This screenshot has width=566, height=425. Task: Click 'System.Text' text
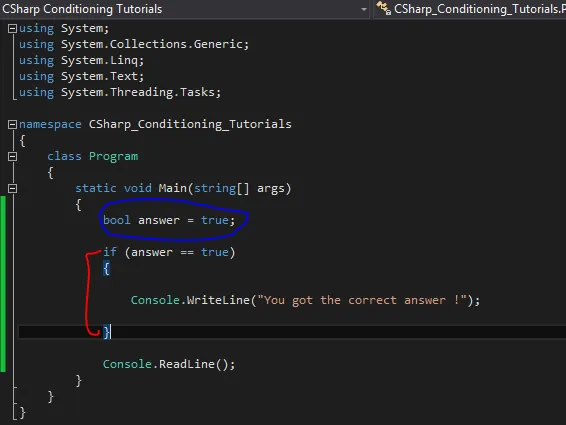pos(99,76)
